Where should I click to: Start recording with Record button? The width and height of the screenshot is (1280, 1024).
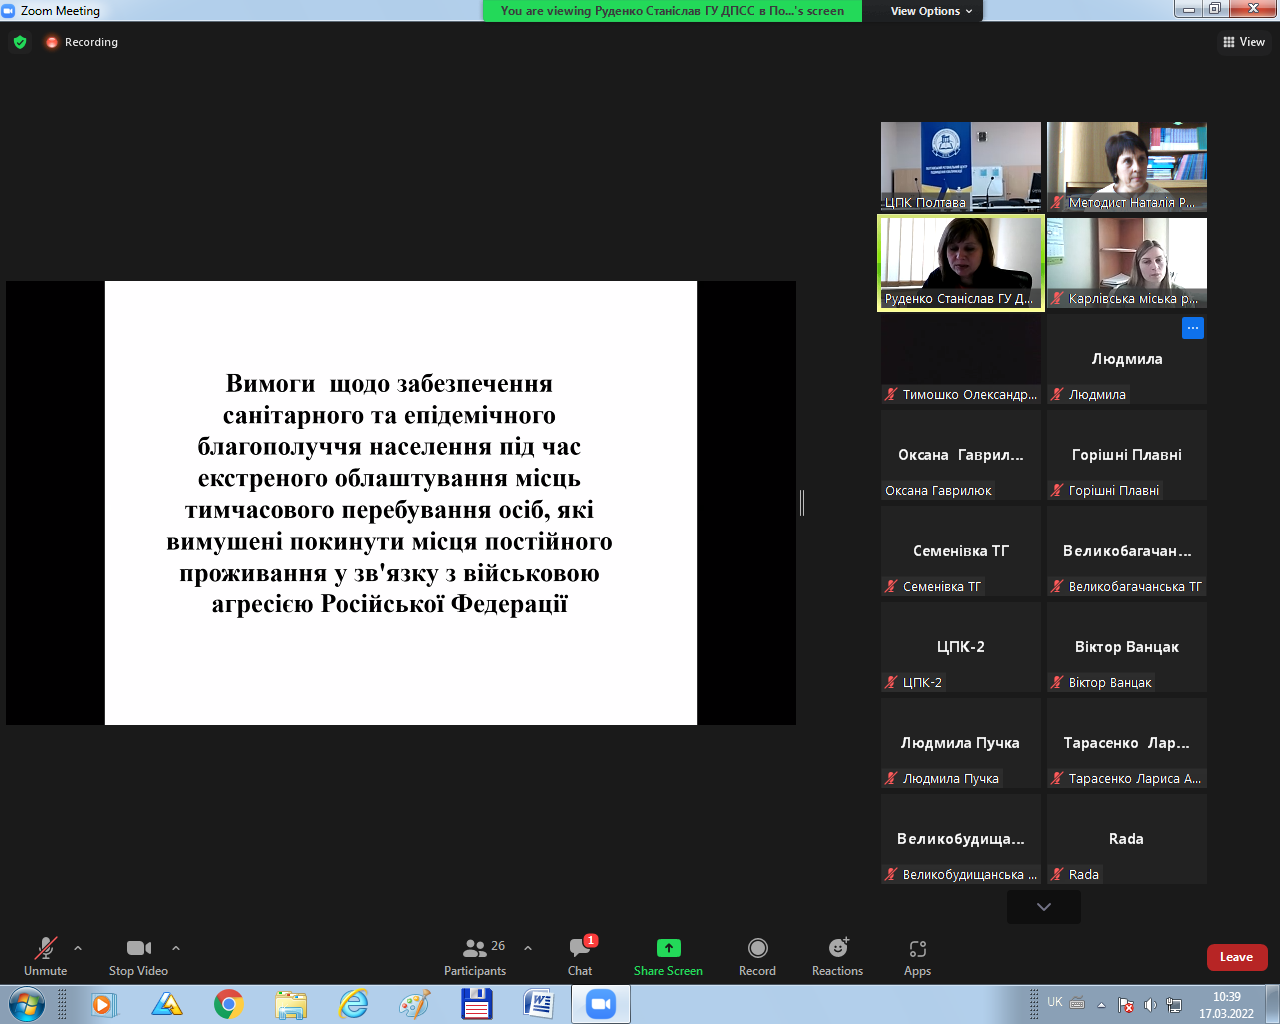click(757, 956)
